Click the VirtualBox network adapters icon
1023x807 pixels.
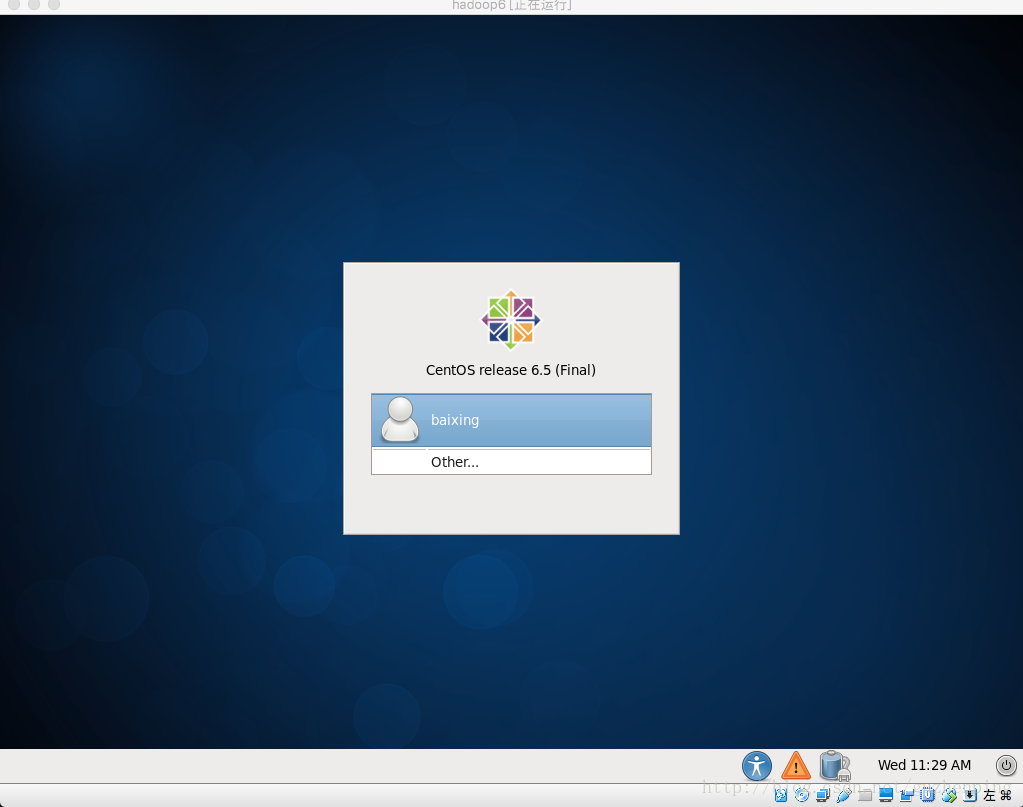[823, 795]
